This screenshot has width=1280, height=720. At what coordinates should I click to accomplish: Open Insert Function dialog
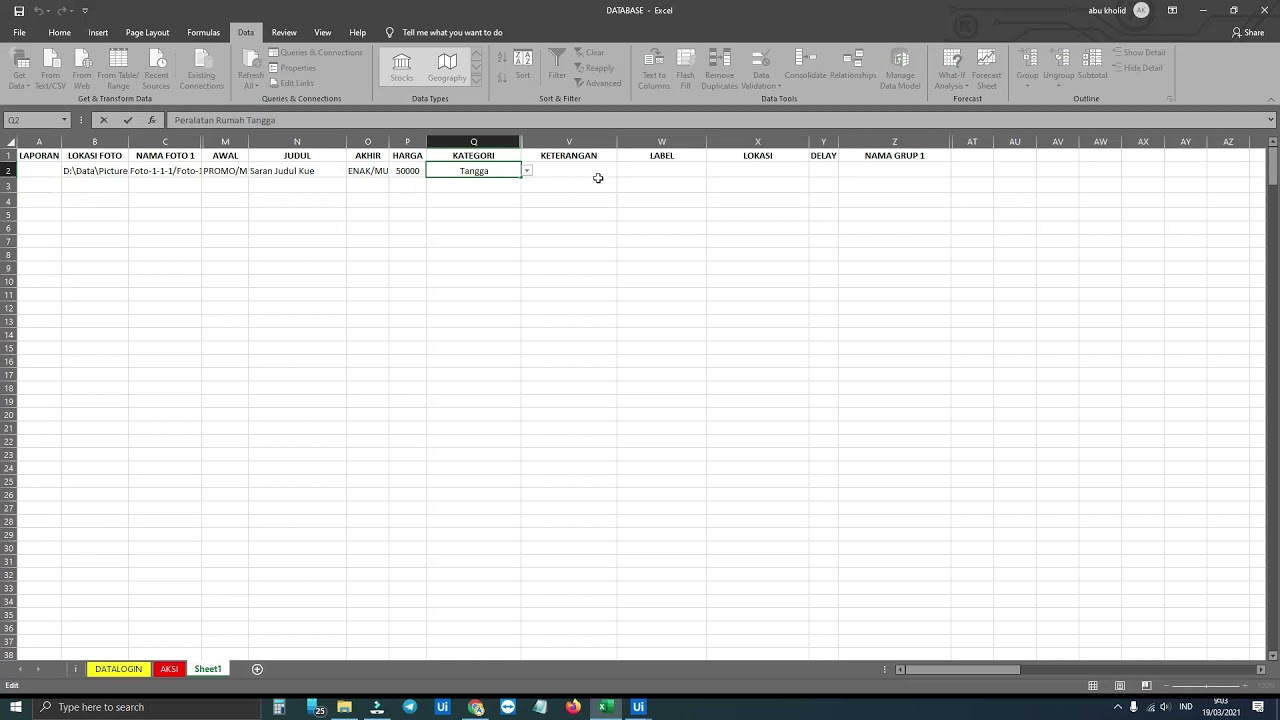[152, 120]
